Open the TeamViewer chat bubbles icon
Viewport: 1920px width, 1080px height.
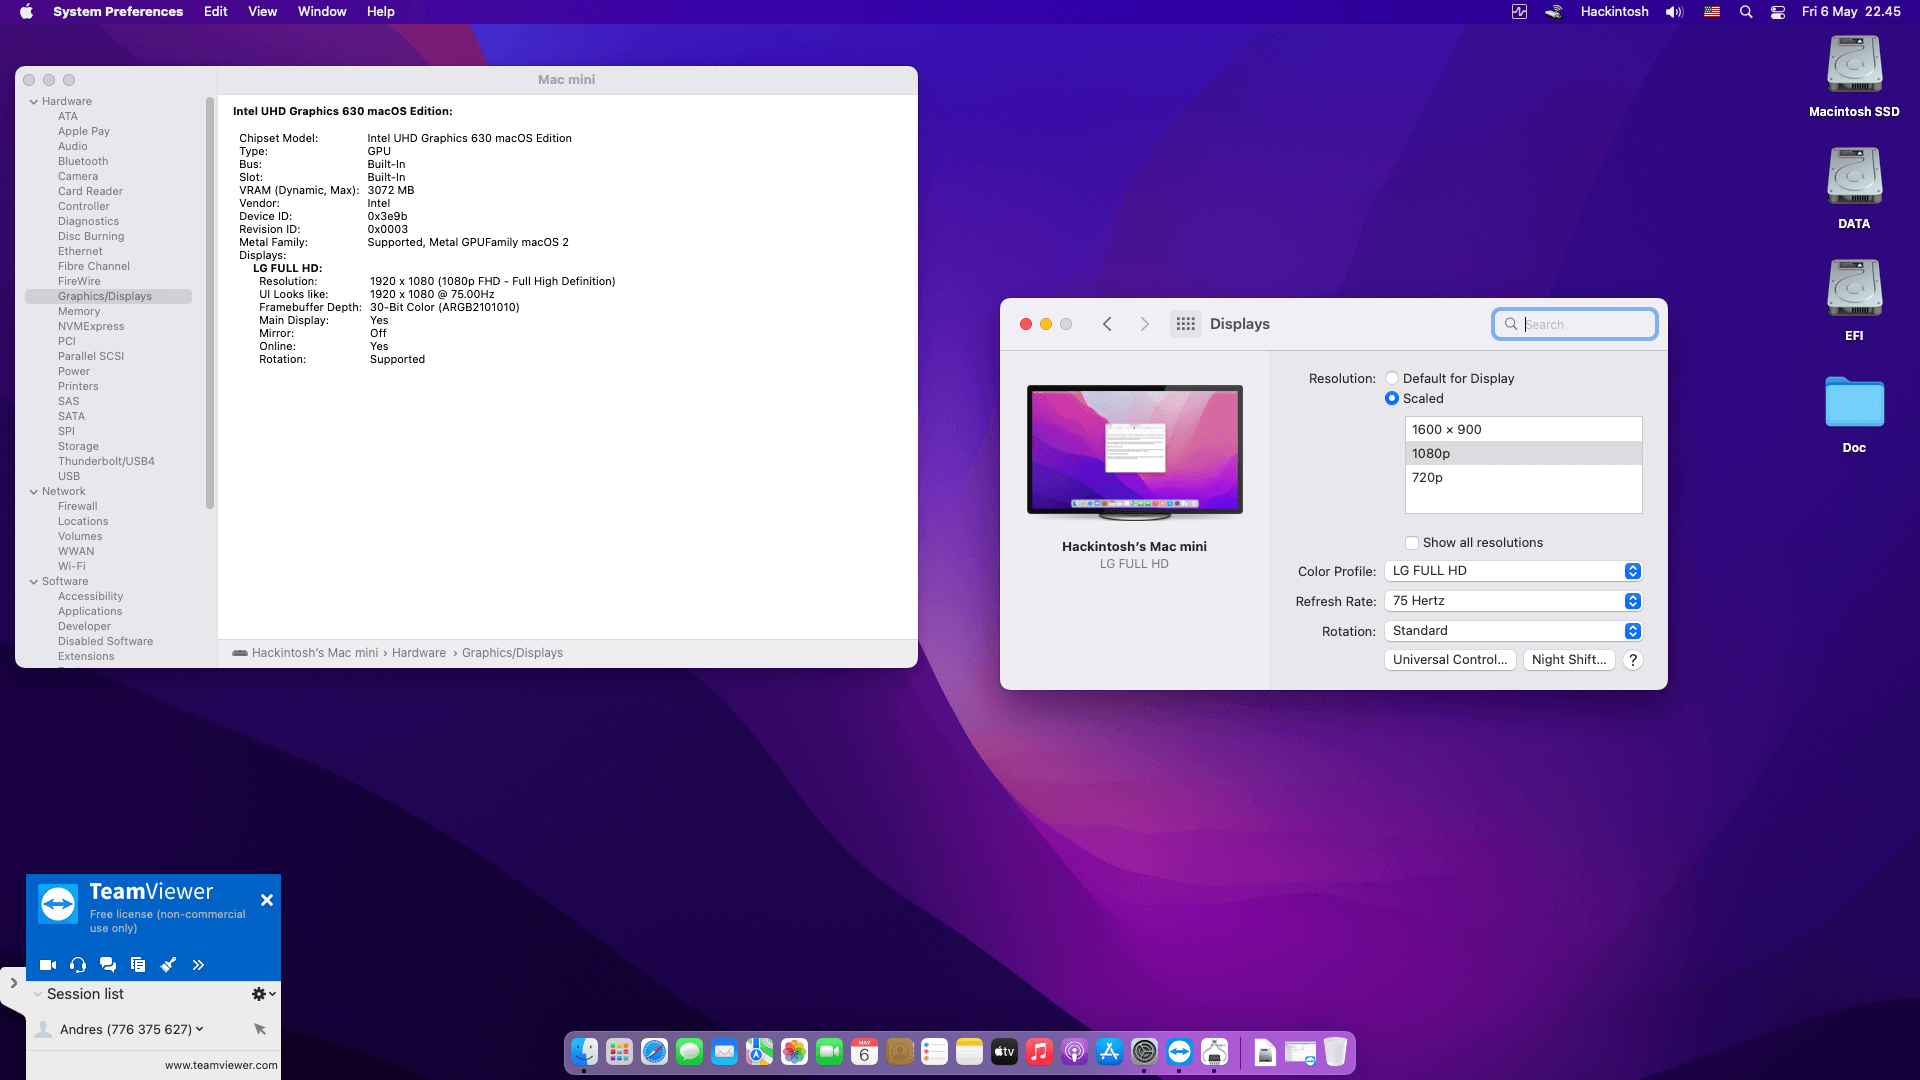(108, 965)
